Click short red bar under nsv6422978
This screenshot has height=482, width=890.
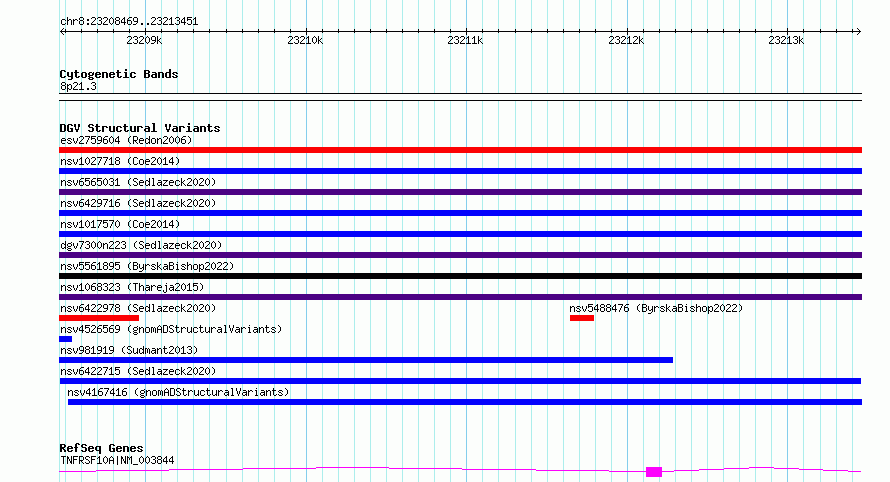[99, 318]
